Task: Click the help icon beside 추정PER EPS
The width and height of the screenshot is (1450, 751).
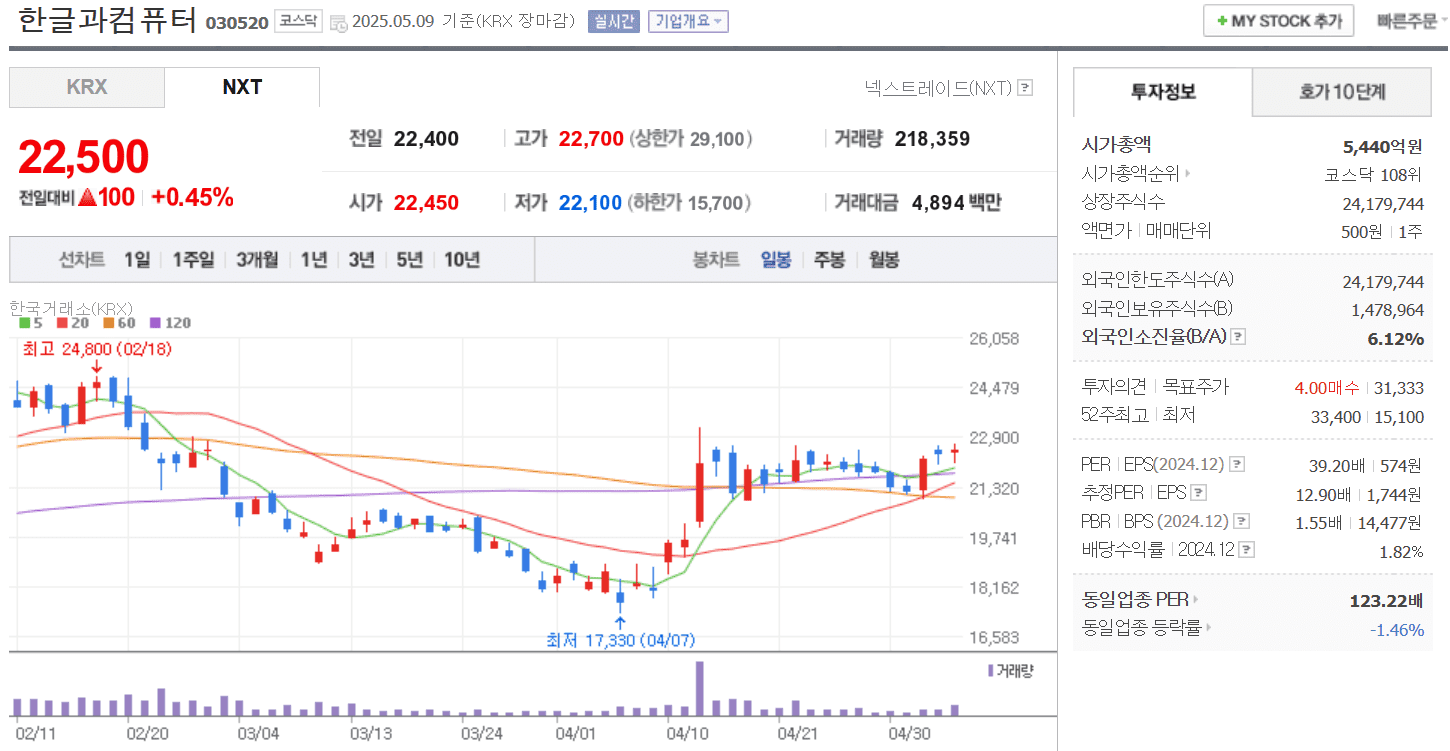Action: click(1199, 492)
